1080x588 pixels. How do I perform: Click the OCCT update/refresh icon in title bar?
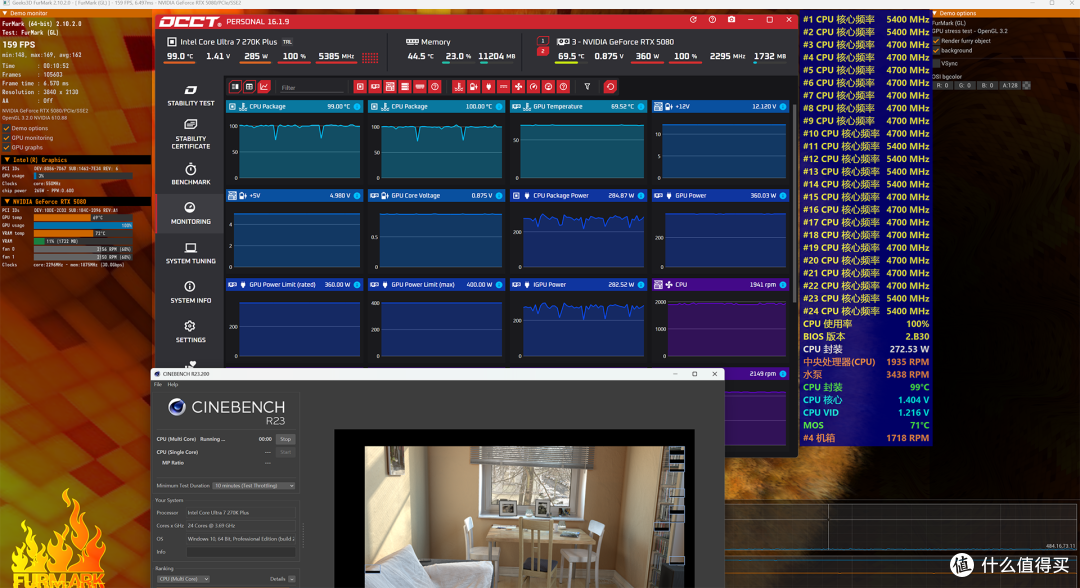(693, 20)
